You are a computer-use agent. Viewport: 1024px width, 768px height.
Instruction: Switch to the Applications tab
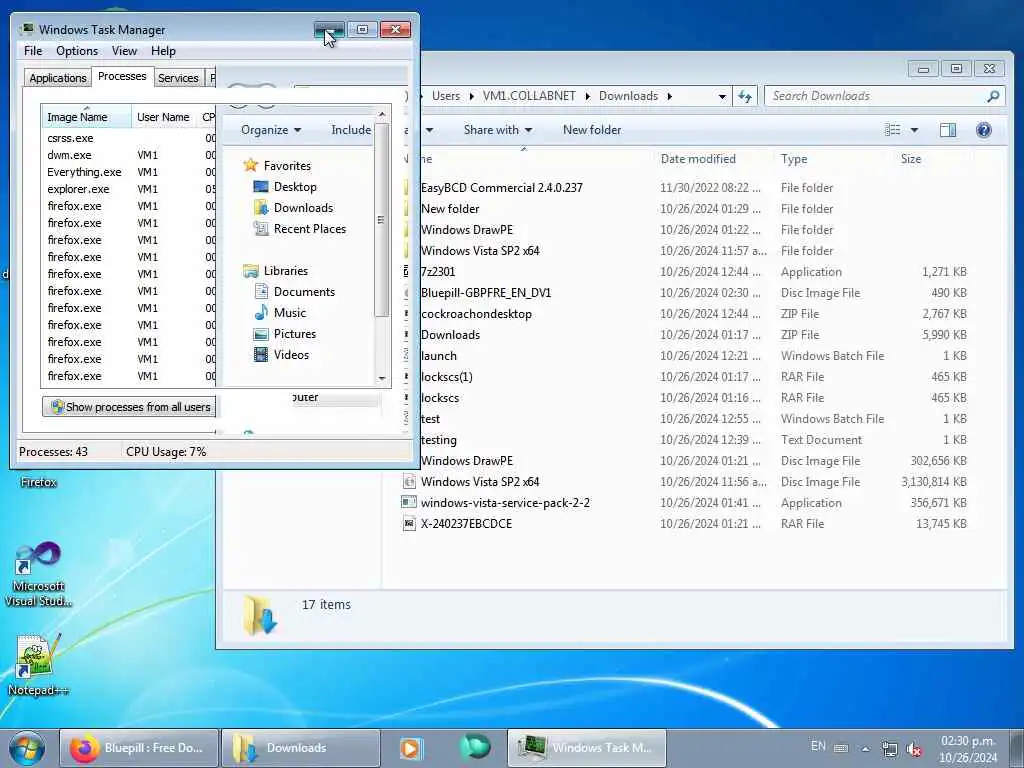tap(57, 78)
